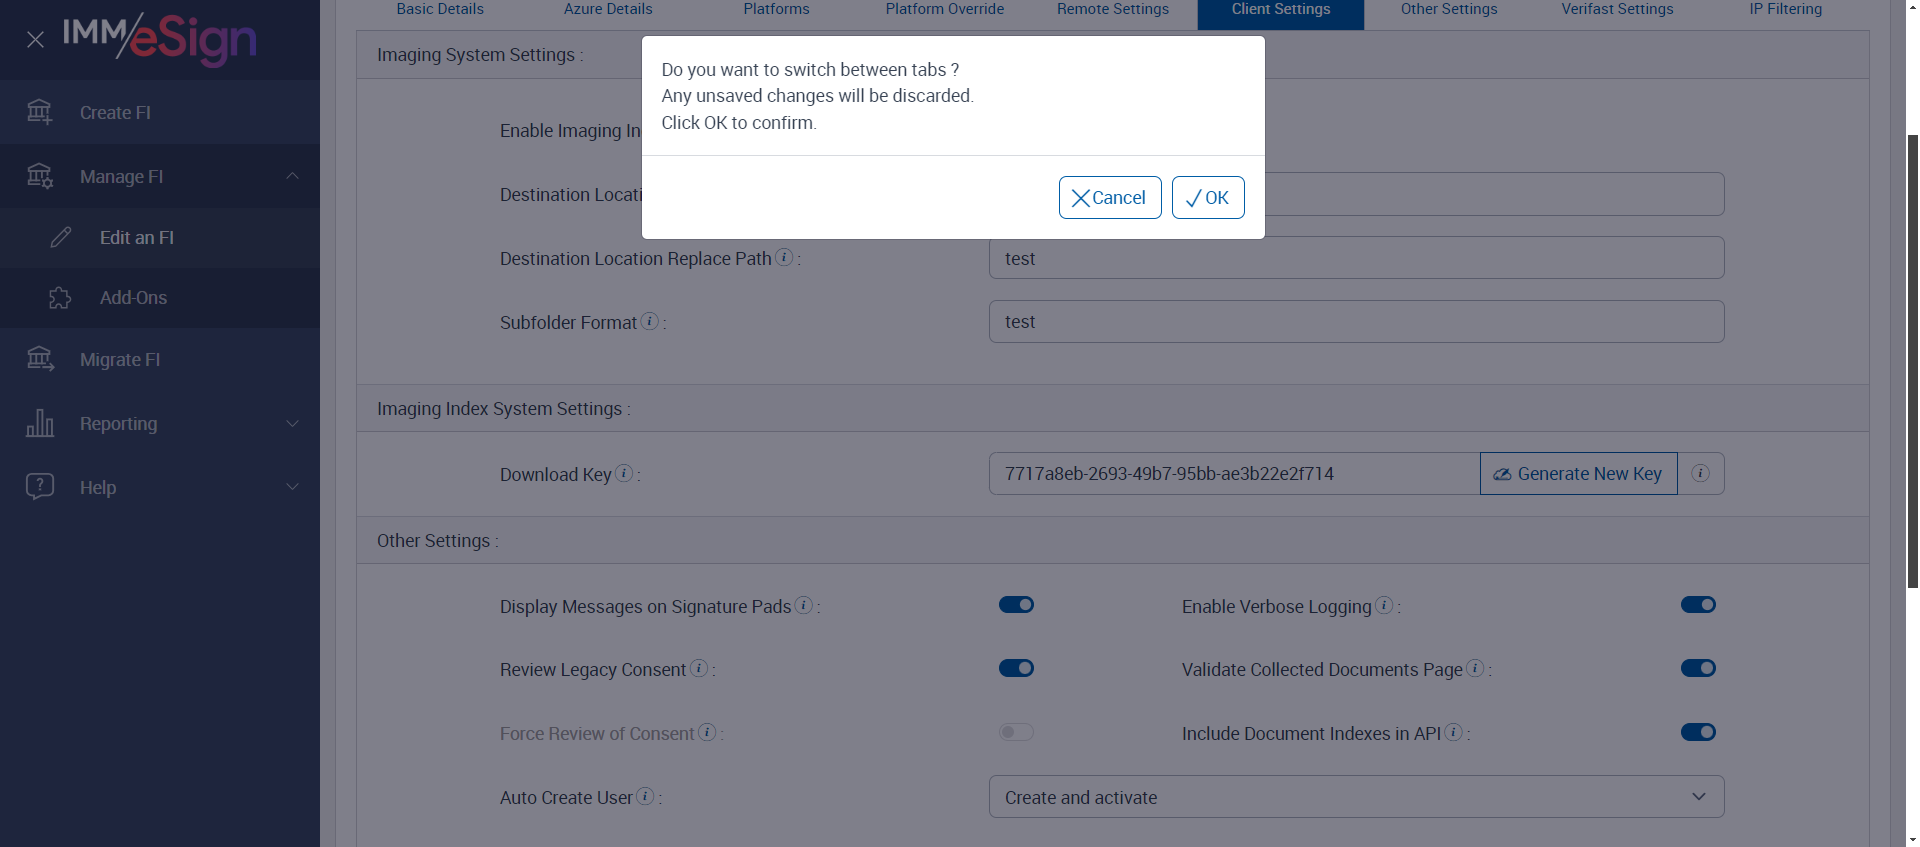
Task: Click the Create FI bank icon
Action: [40, 112]
